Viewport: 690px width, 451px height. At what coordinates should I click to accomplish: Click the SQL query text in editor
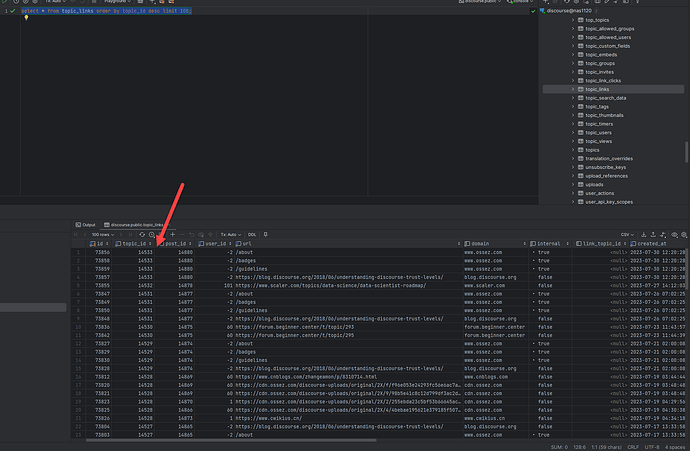tap(106, 11)
